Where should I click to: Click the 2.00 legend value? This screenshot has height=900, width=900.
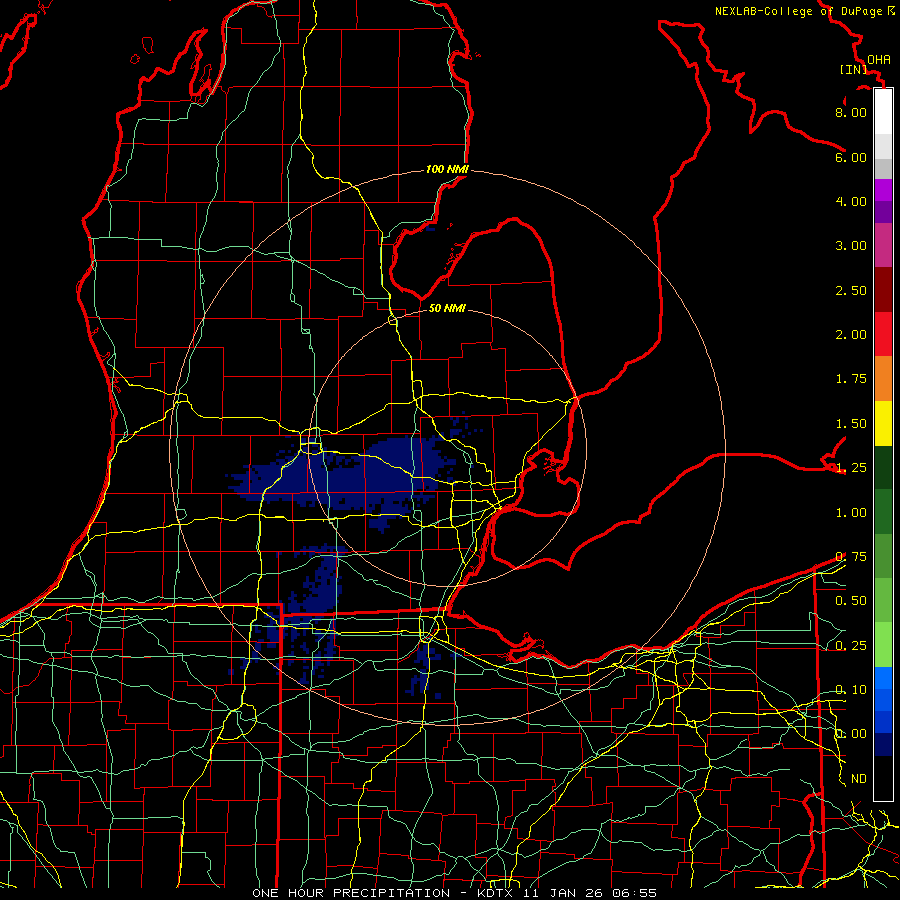(x=851, y=335)
